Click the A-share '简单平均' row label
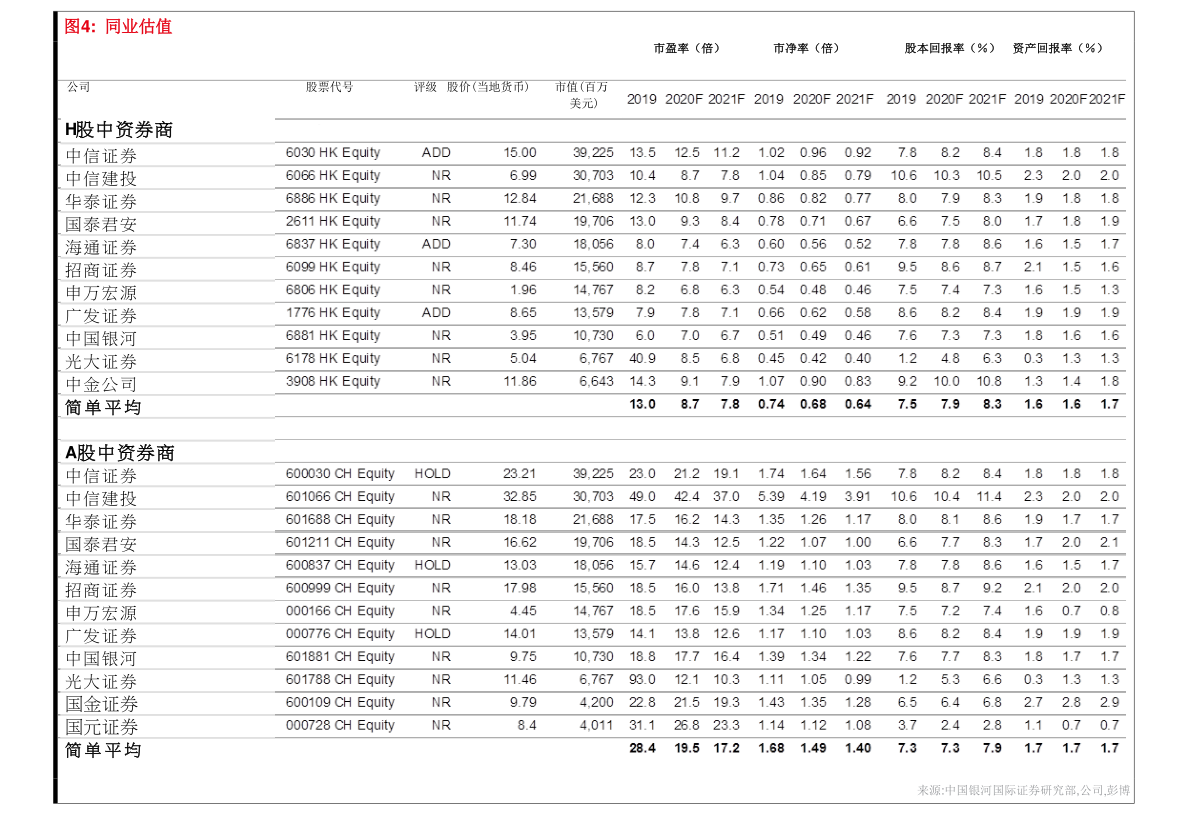1191x816 pixels. 103,750
